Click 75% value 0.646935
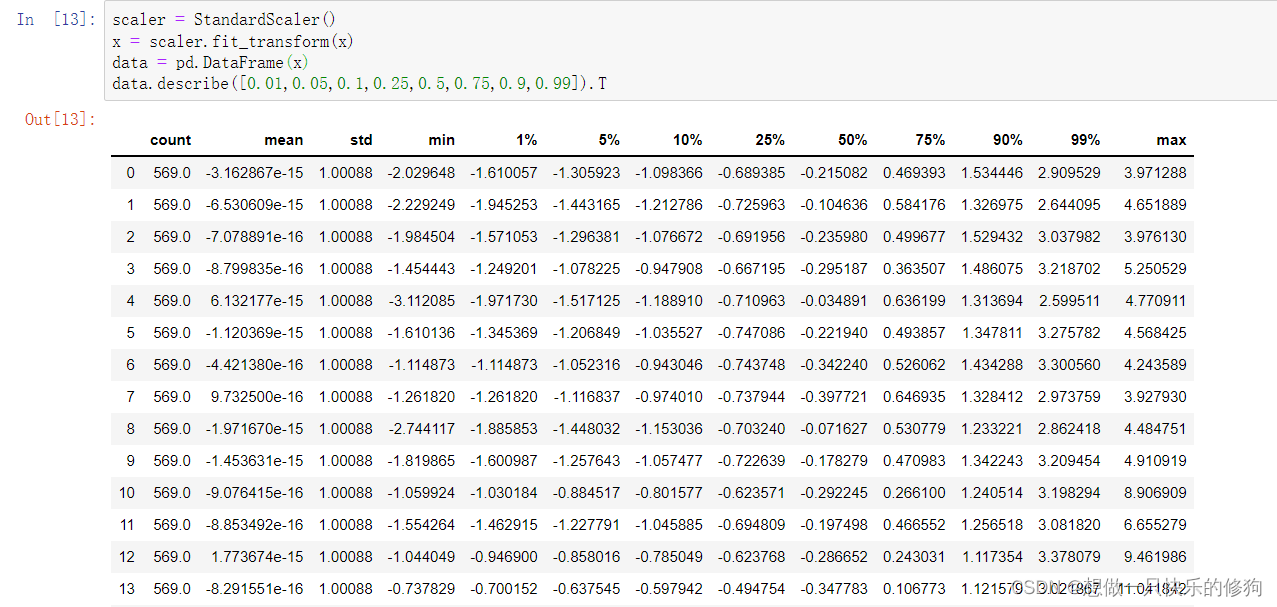Viewport: 1277px width, 607px height. pos(914,396)
